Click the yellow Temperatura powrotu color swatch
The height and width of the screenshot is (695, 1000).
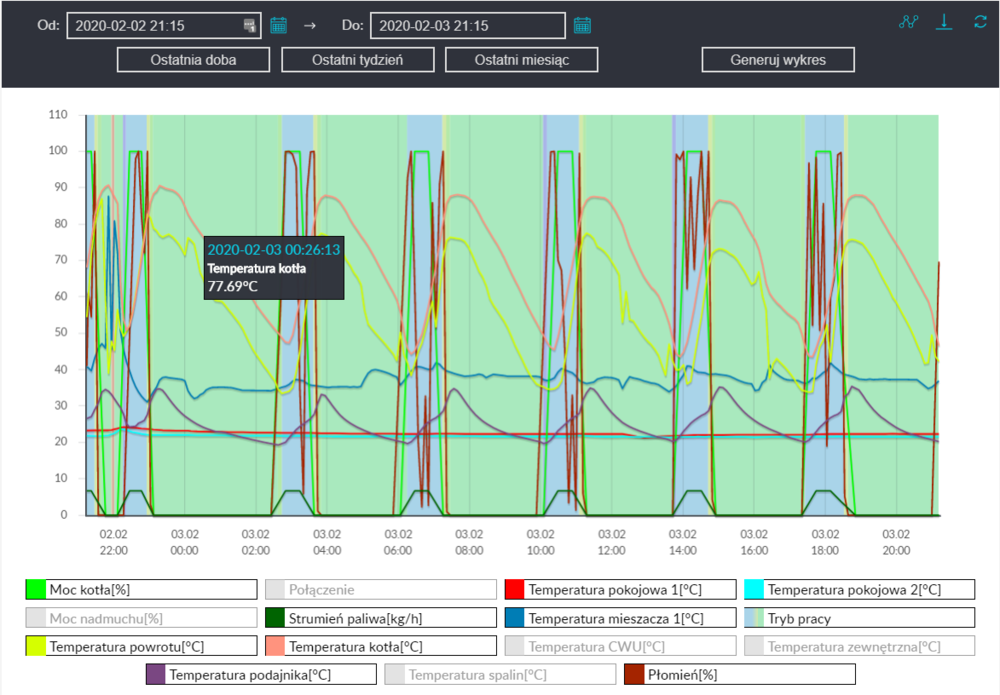(x=36, y=647)
